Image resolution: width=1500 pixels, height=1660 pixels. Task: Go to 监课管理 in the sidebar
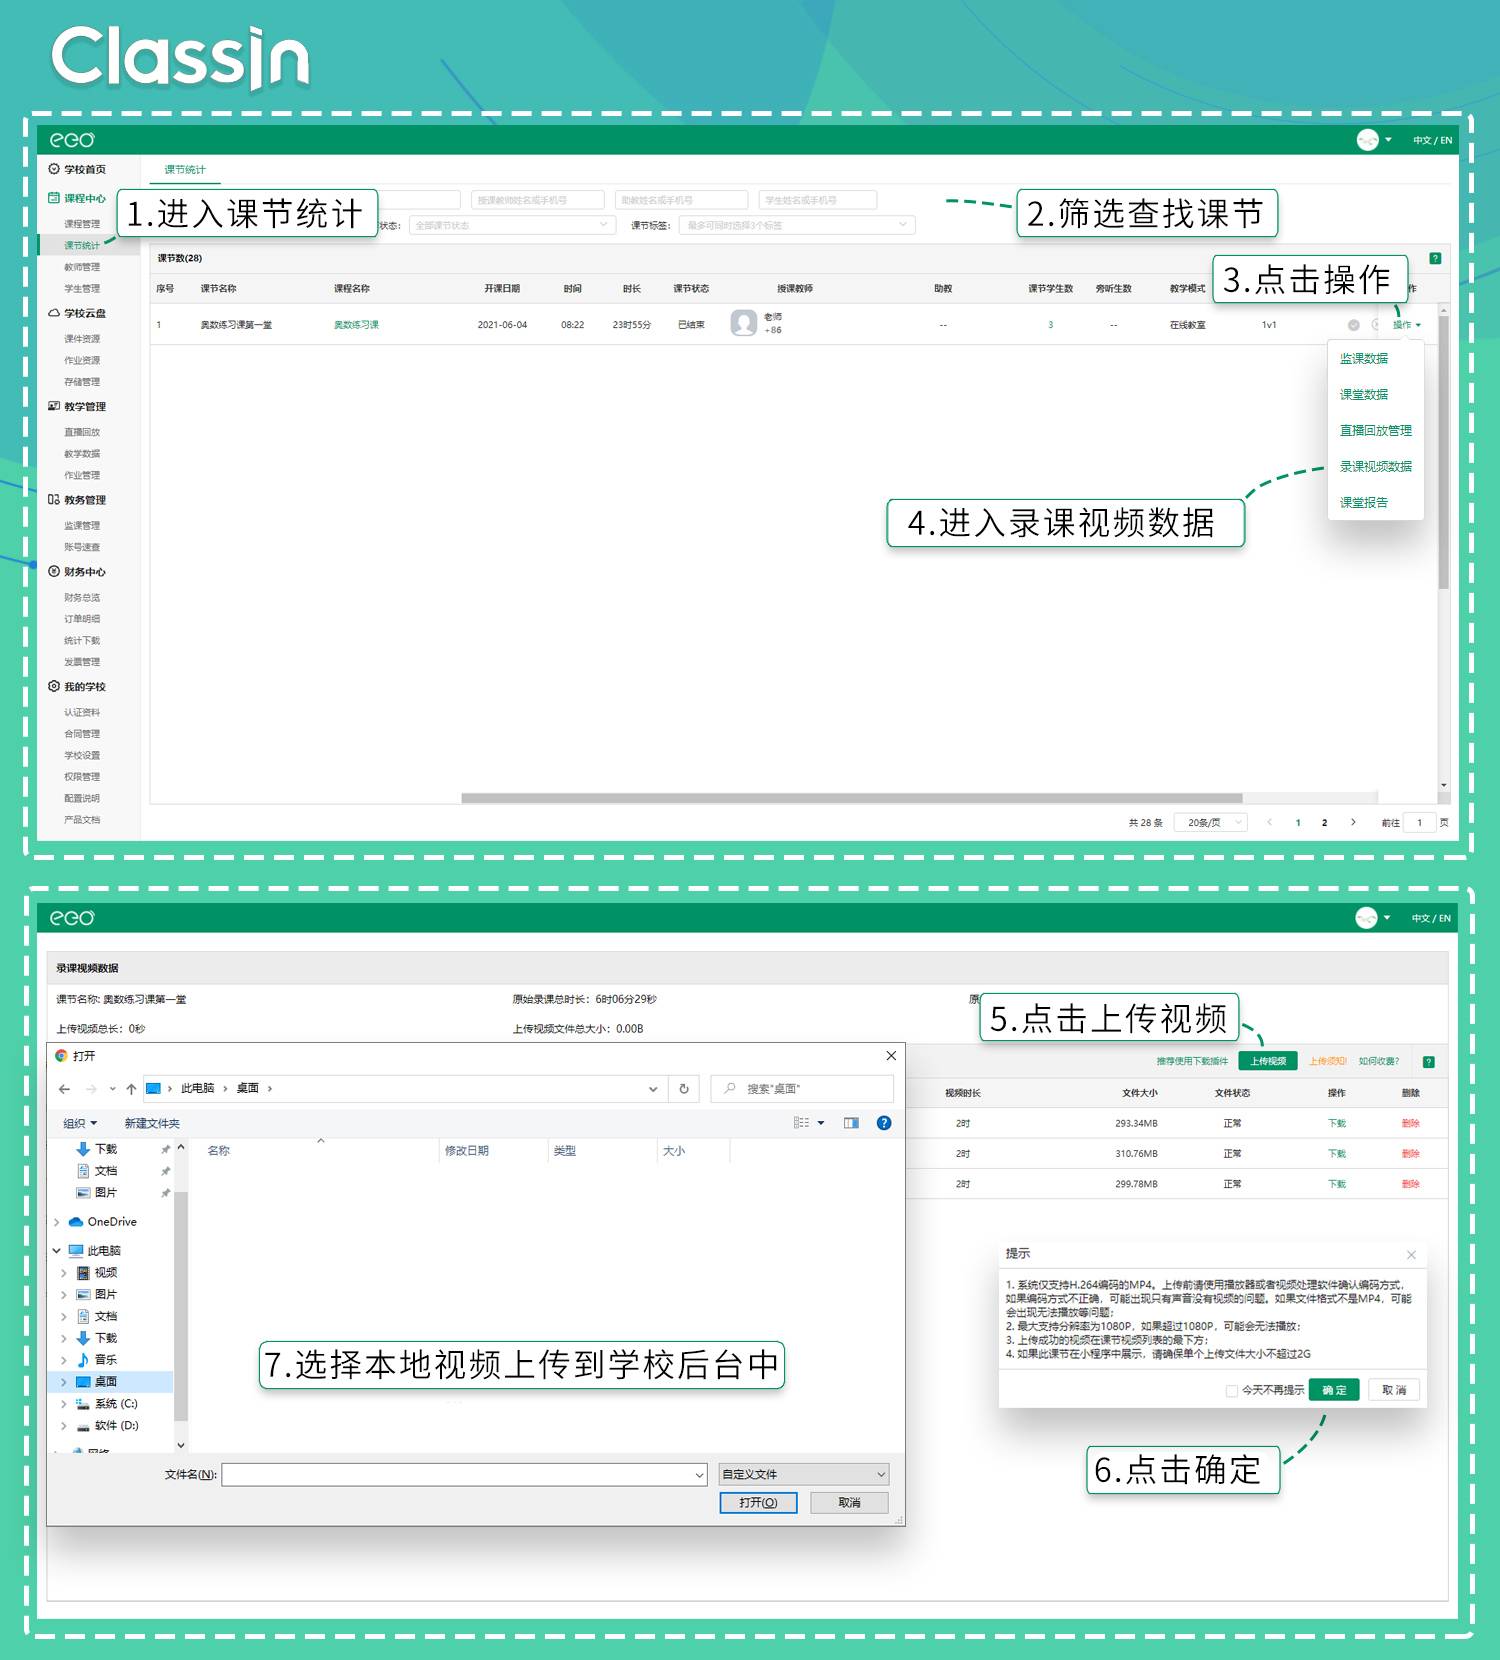click(82, 525)
